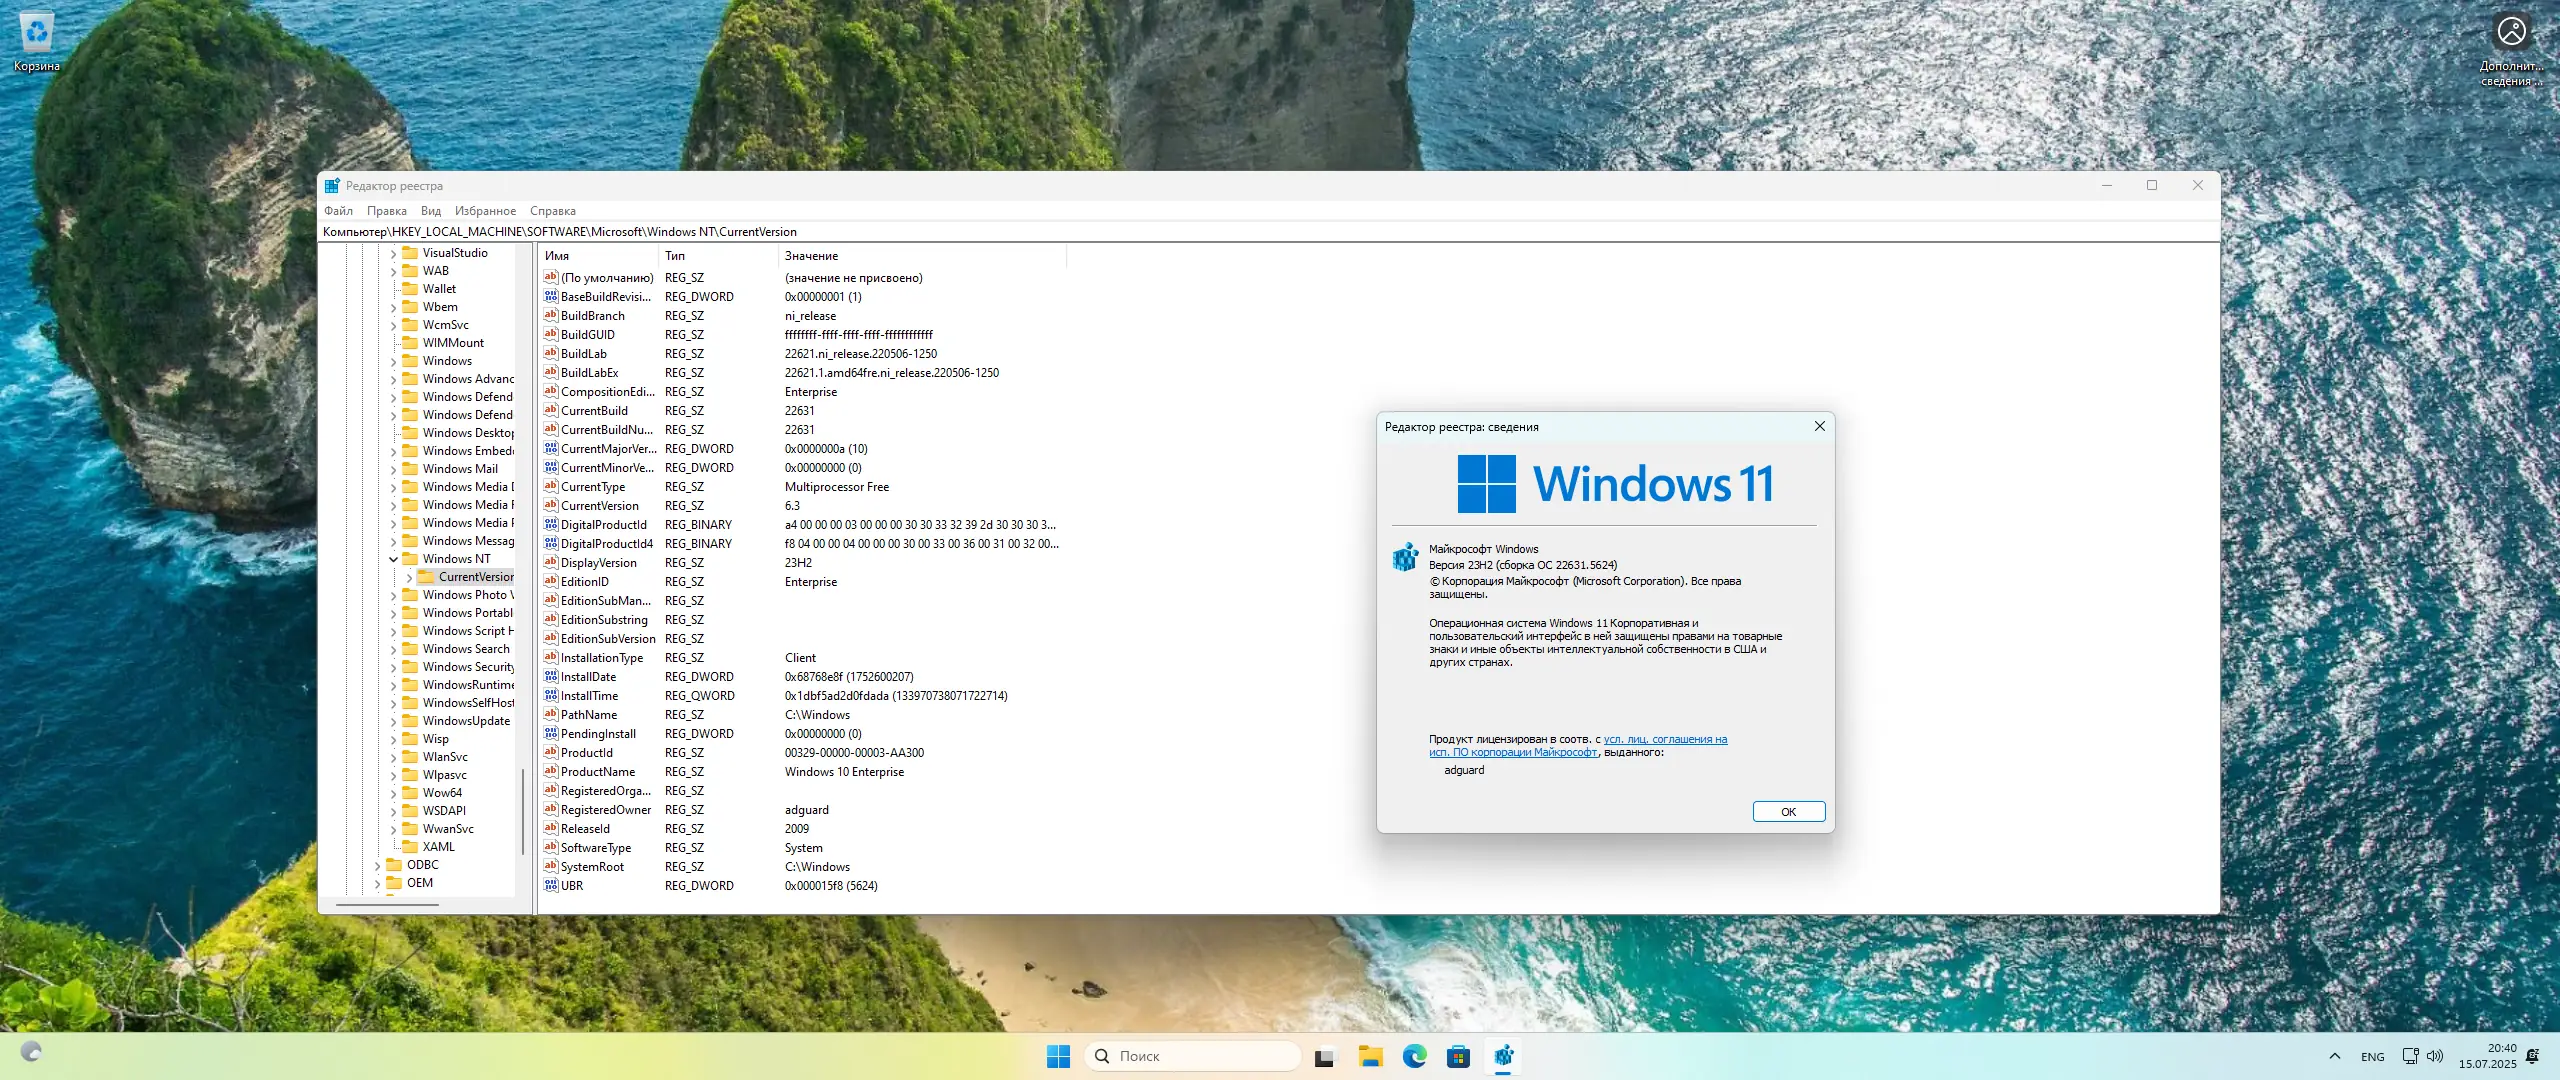The image size is (2560, 1080).
Task: Open File Explorer from the taskbar
Action: point(1370,1056)
